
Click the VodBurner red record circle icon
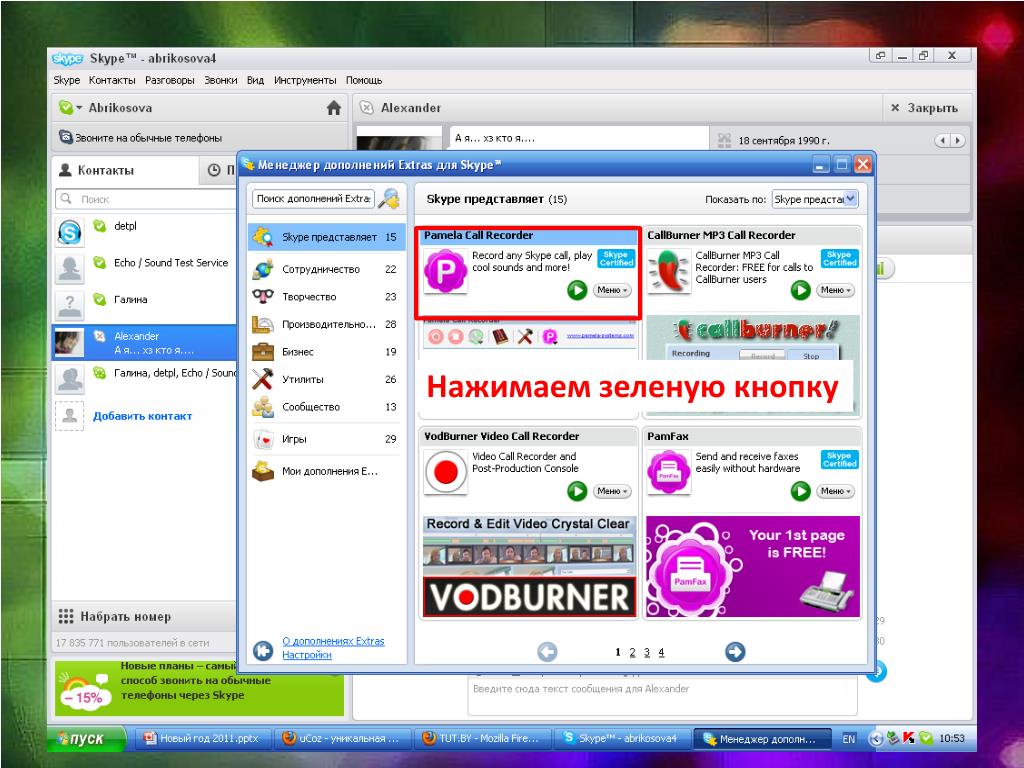(445, 472)
